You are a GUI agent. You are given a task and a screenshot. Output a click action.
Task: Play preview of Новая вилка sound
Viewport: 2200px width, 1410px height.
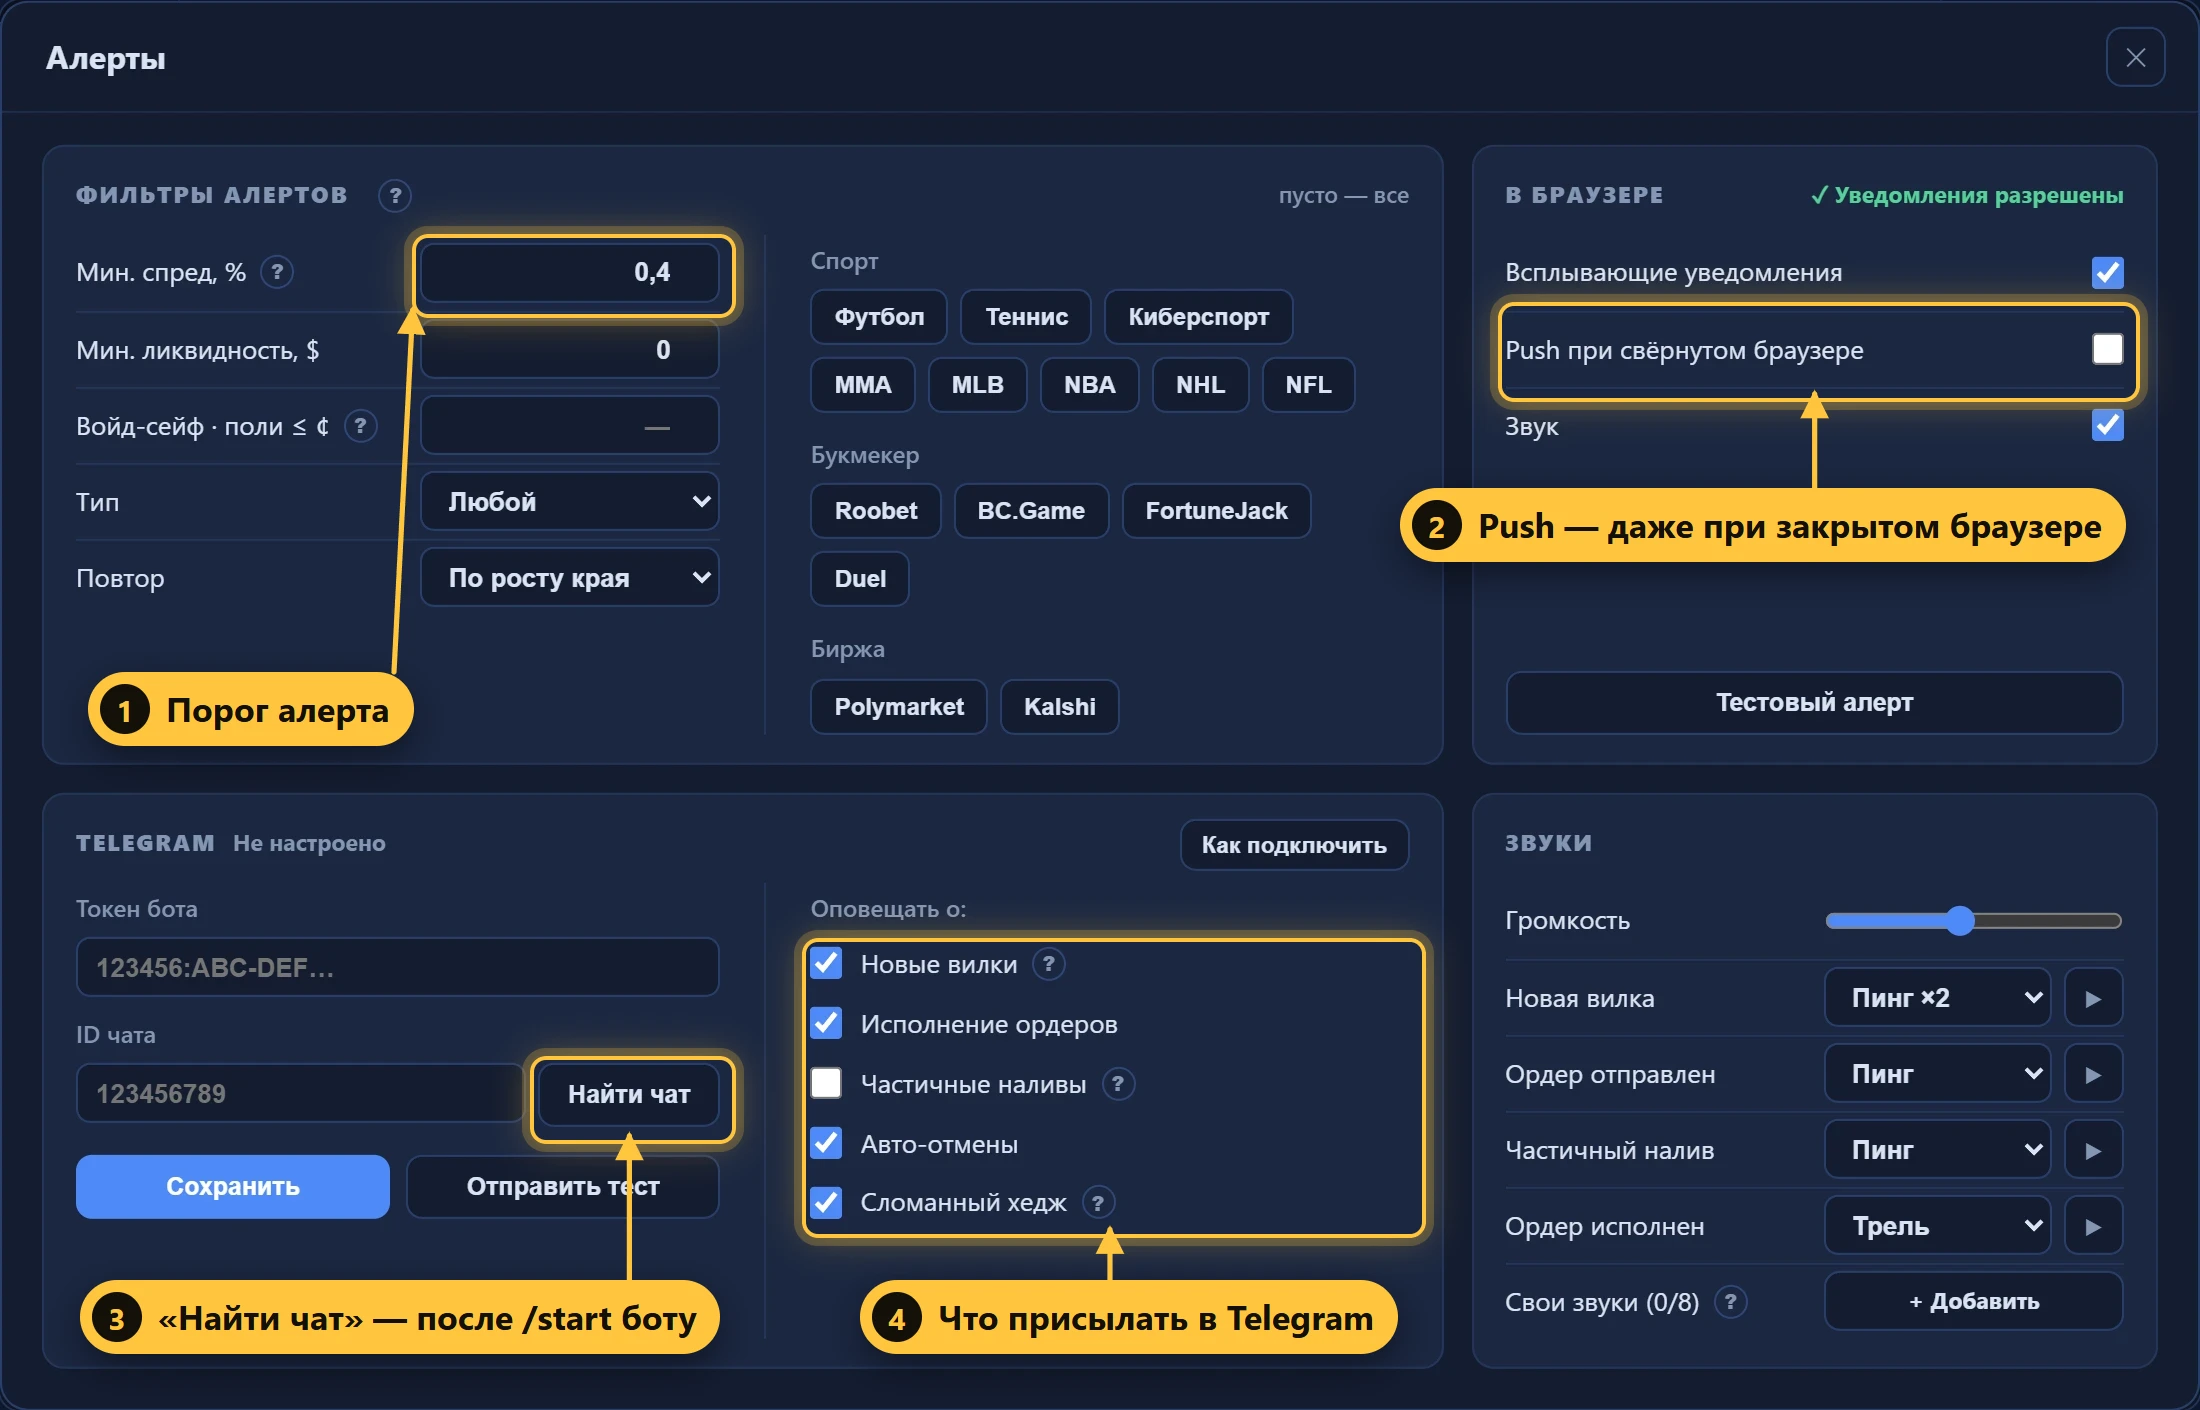[2093, 998]
